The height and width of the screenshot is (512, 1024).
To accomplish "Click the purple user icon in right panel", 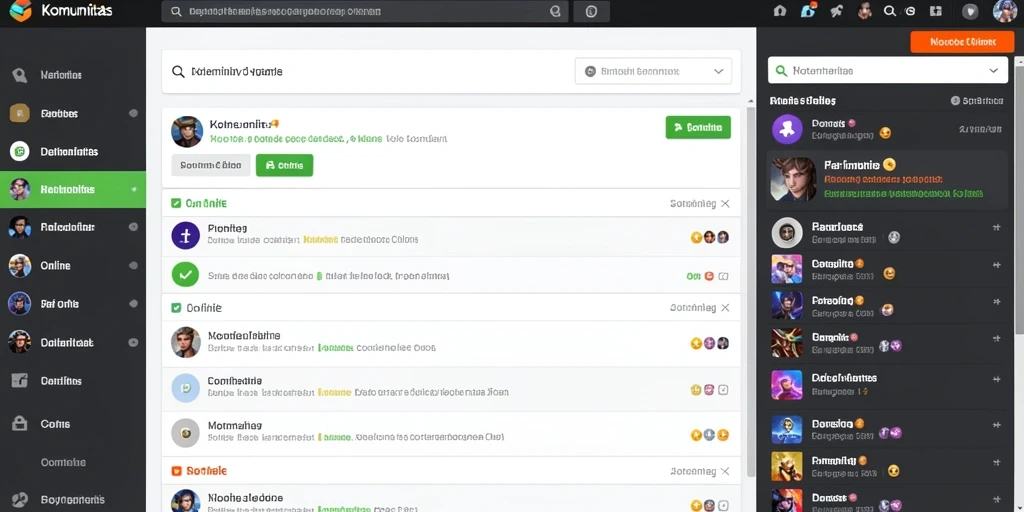I will click(x=787, y=129).
